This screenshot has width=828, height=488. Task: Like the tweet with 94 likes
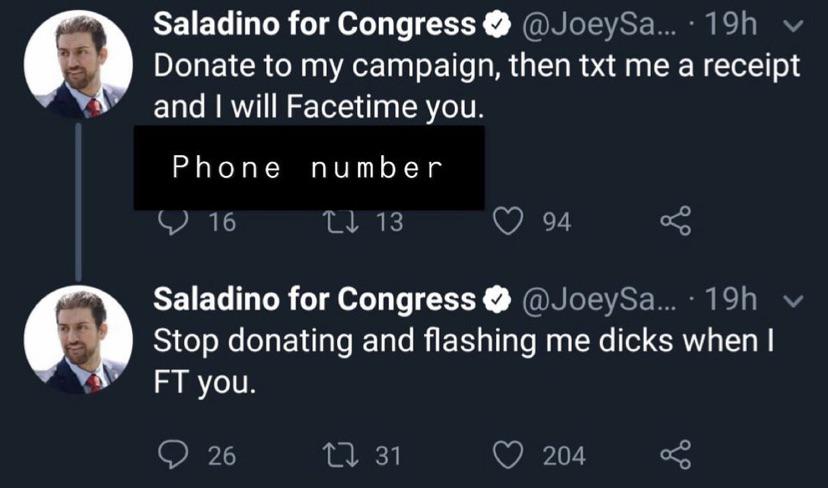pos(510,222)
